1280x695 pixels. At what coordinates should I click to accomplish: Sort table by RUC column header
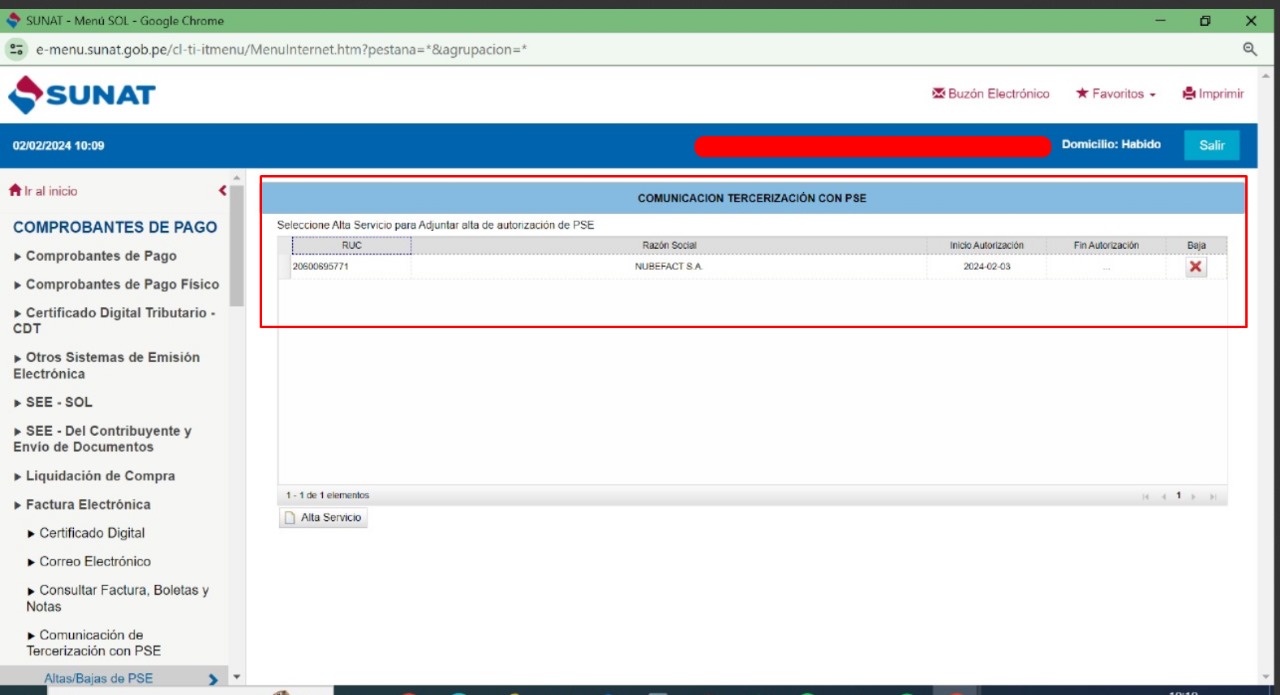[351, 246]
